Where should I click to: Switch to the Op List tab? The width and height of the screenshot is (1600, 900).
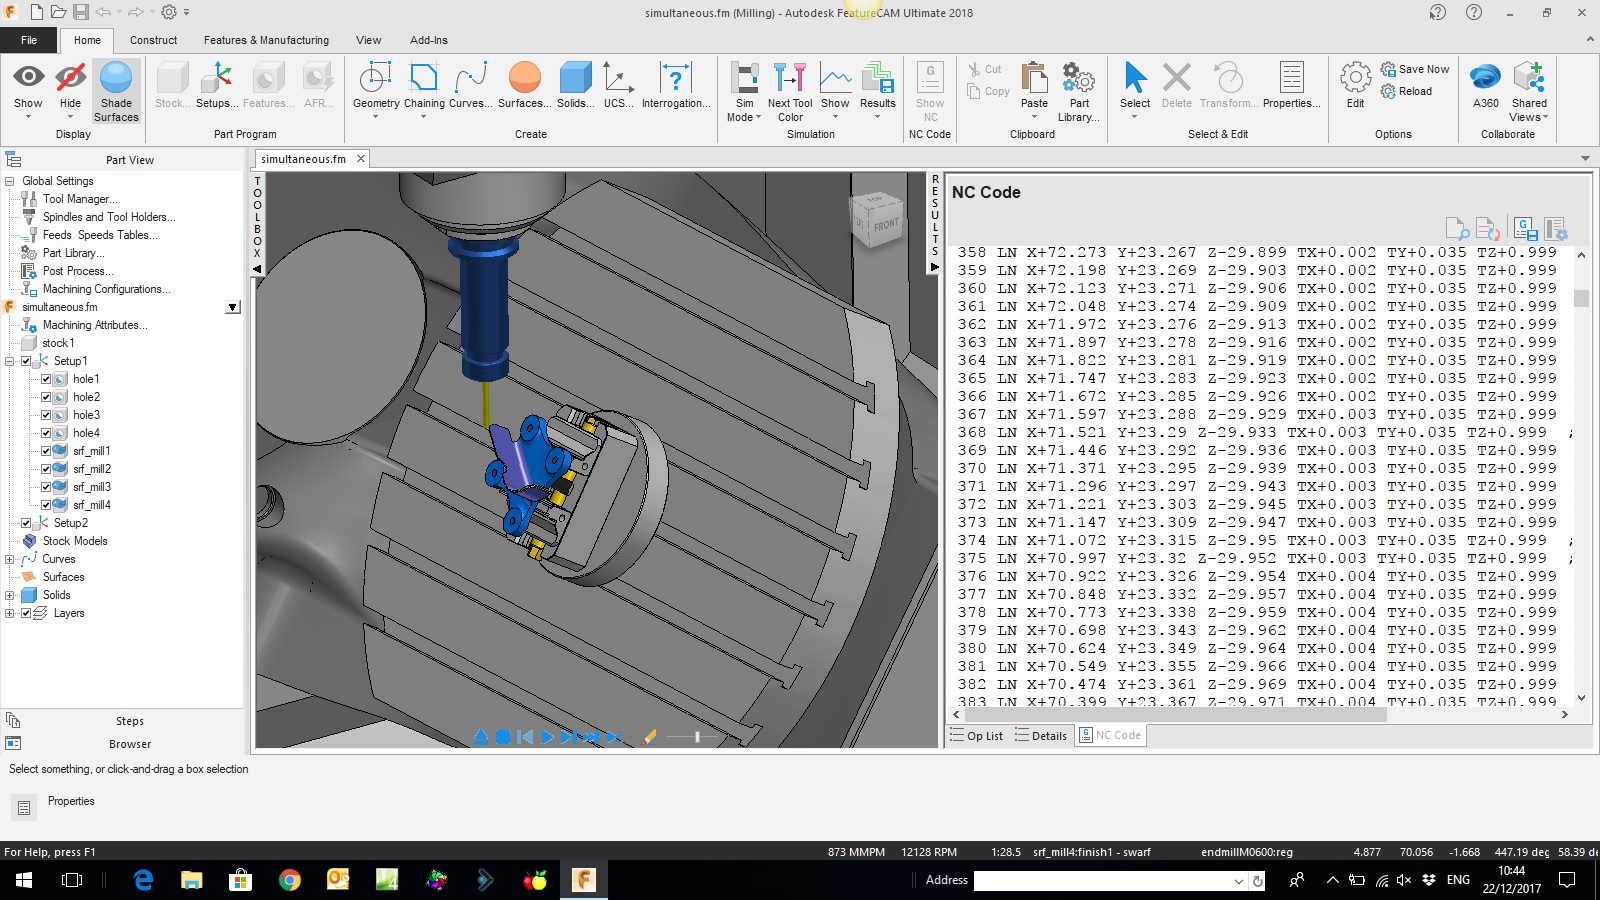coord(976,736)
